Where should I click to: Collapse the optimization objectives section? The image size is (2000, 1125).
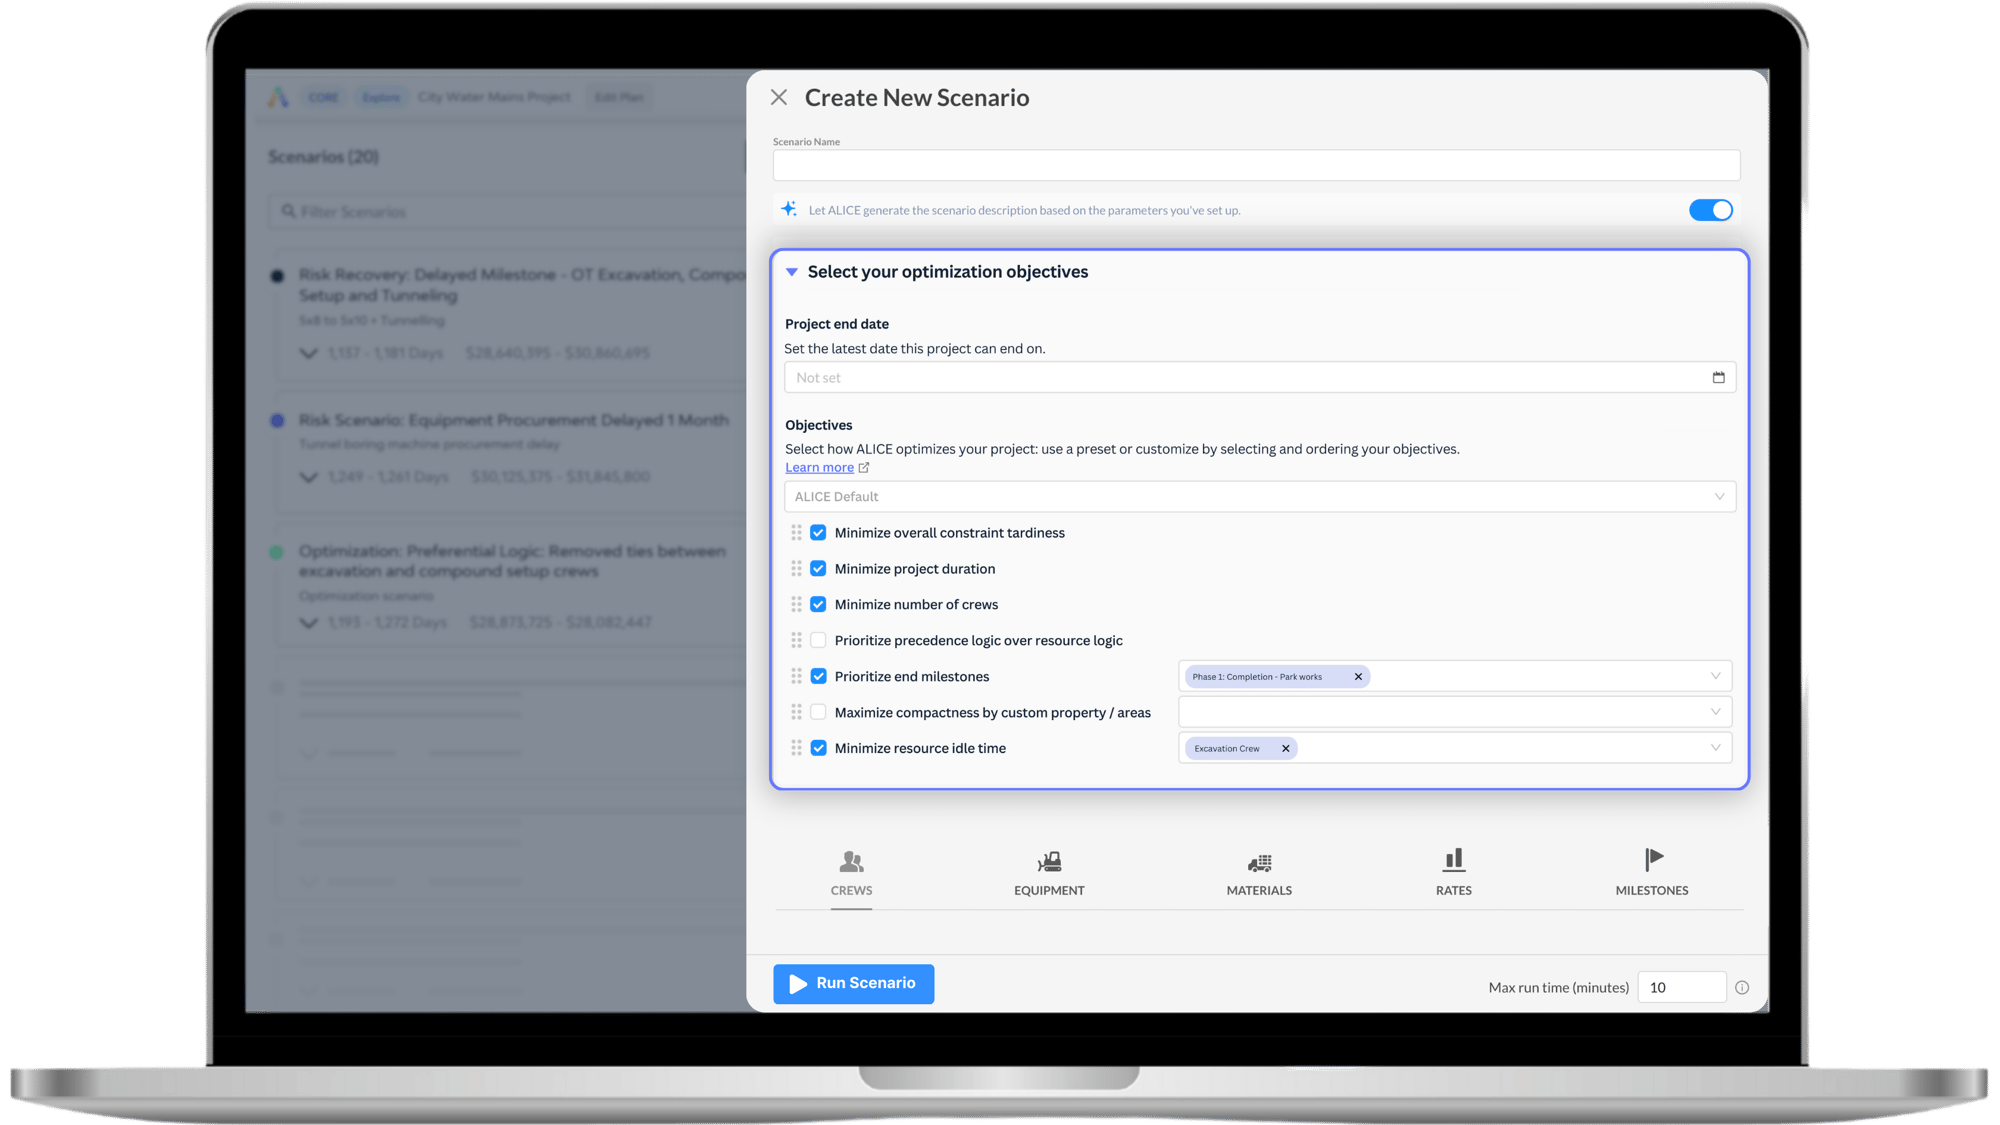click(791, 271)
